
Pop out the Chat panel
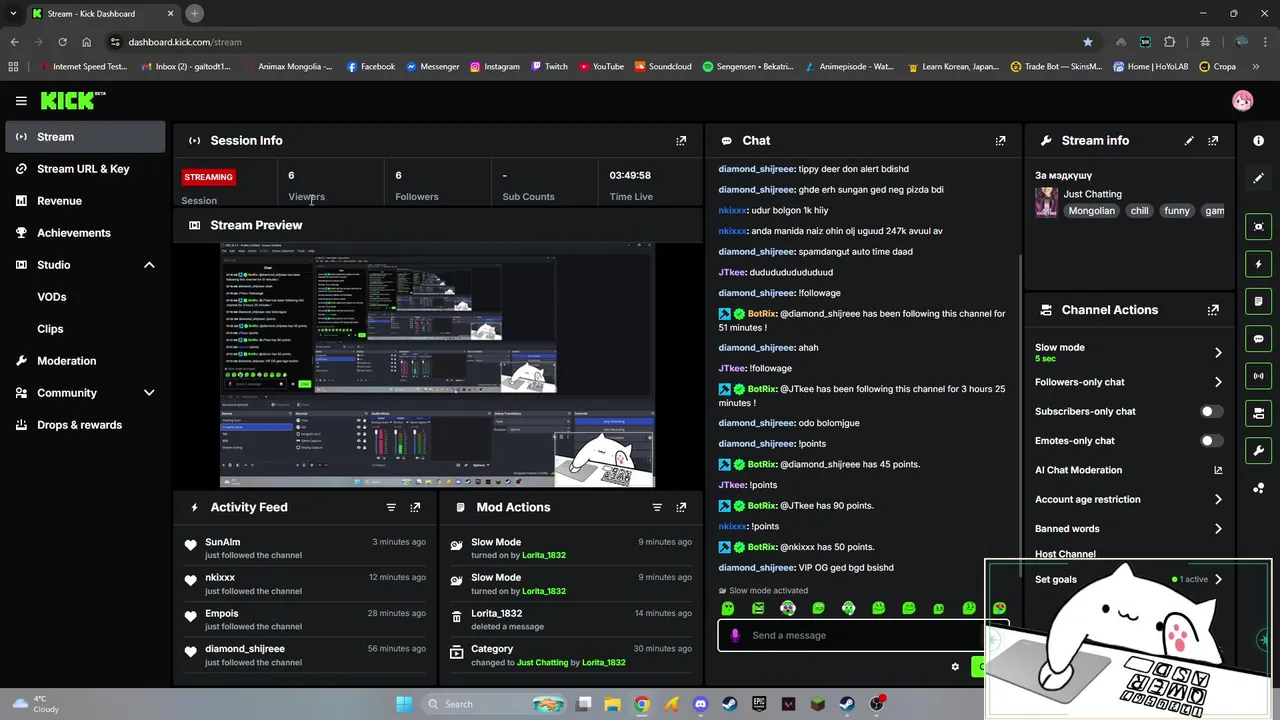[1000, 141]
